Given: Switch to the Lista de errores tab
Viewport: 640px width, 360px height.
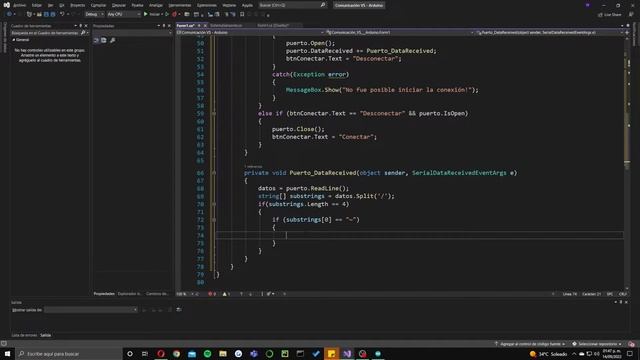Looking at the screenshot, I should [24, 335].
